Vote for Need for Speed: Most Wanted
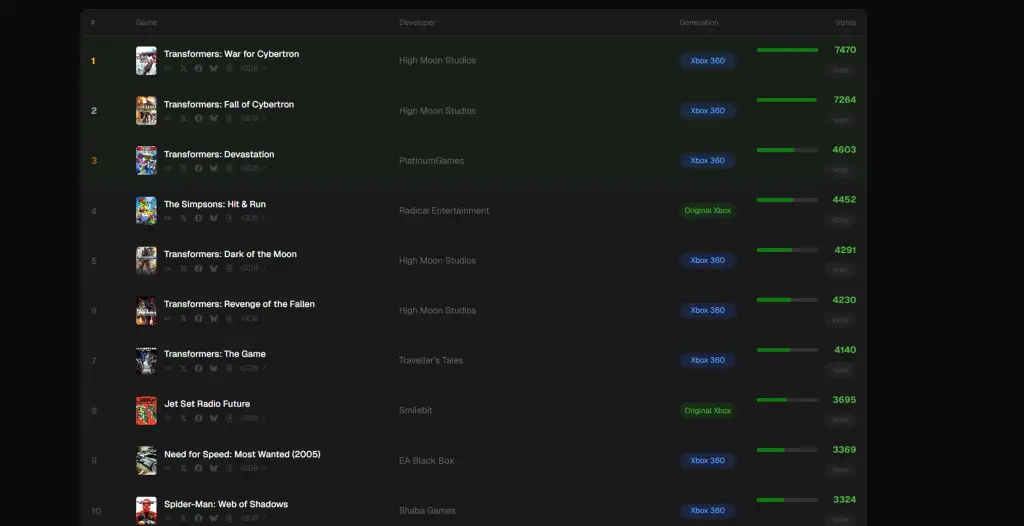 point(840,470)
